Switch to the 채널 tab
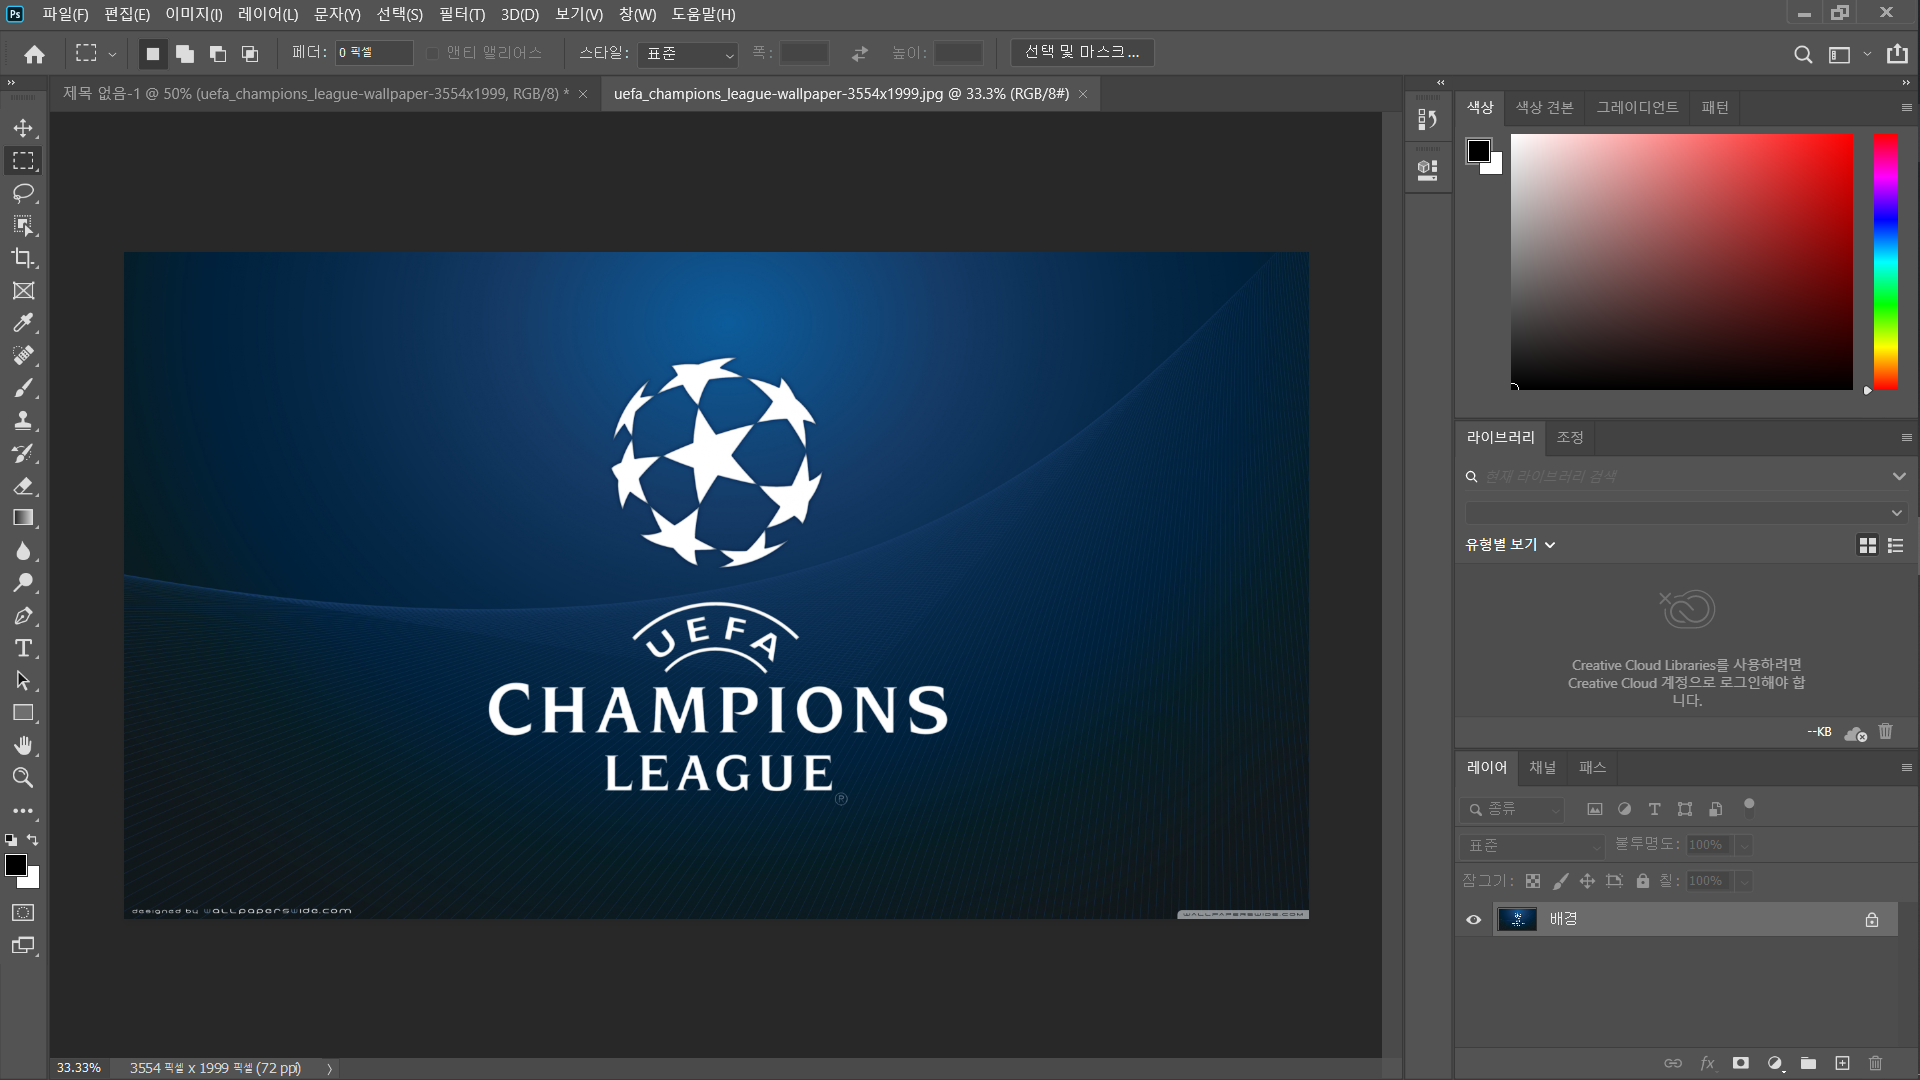 pos(1542,768)
